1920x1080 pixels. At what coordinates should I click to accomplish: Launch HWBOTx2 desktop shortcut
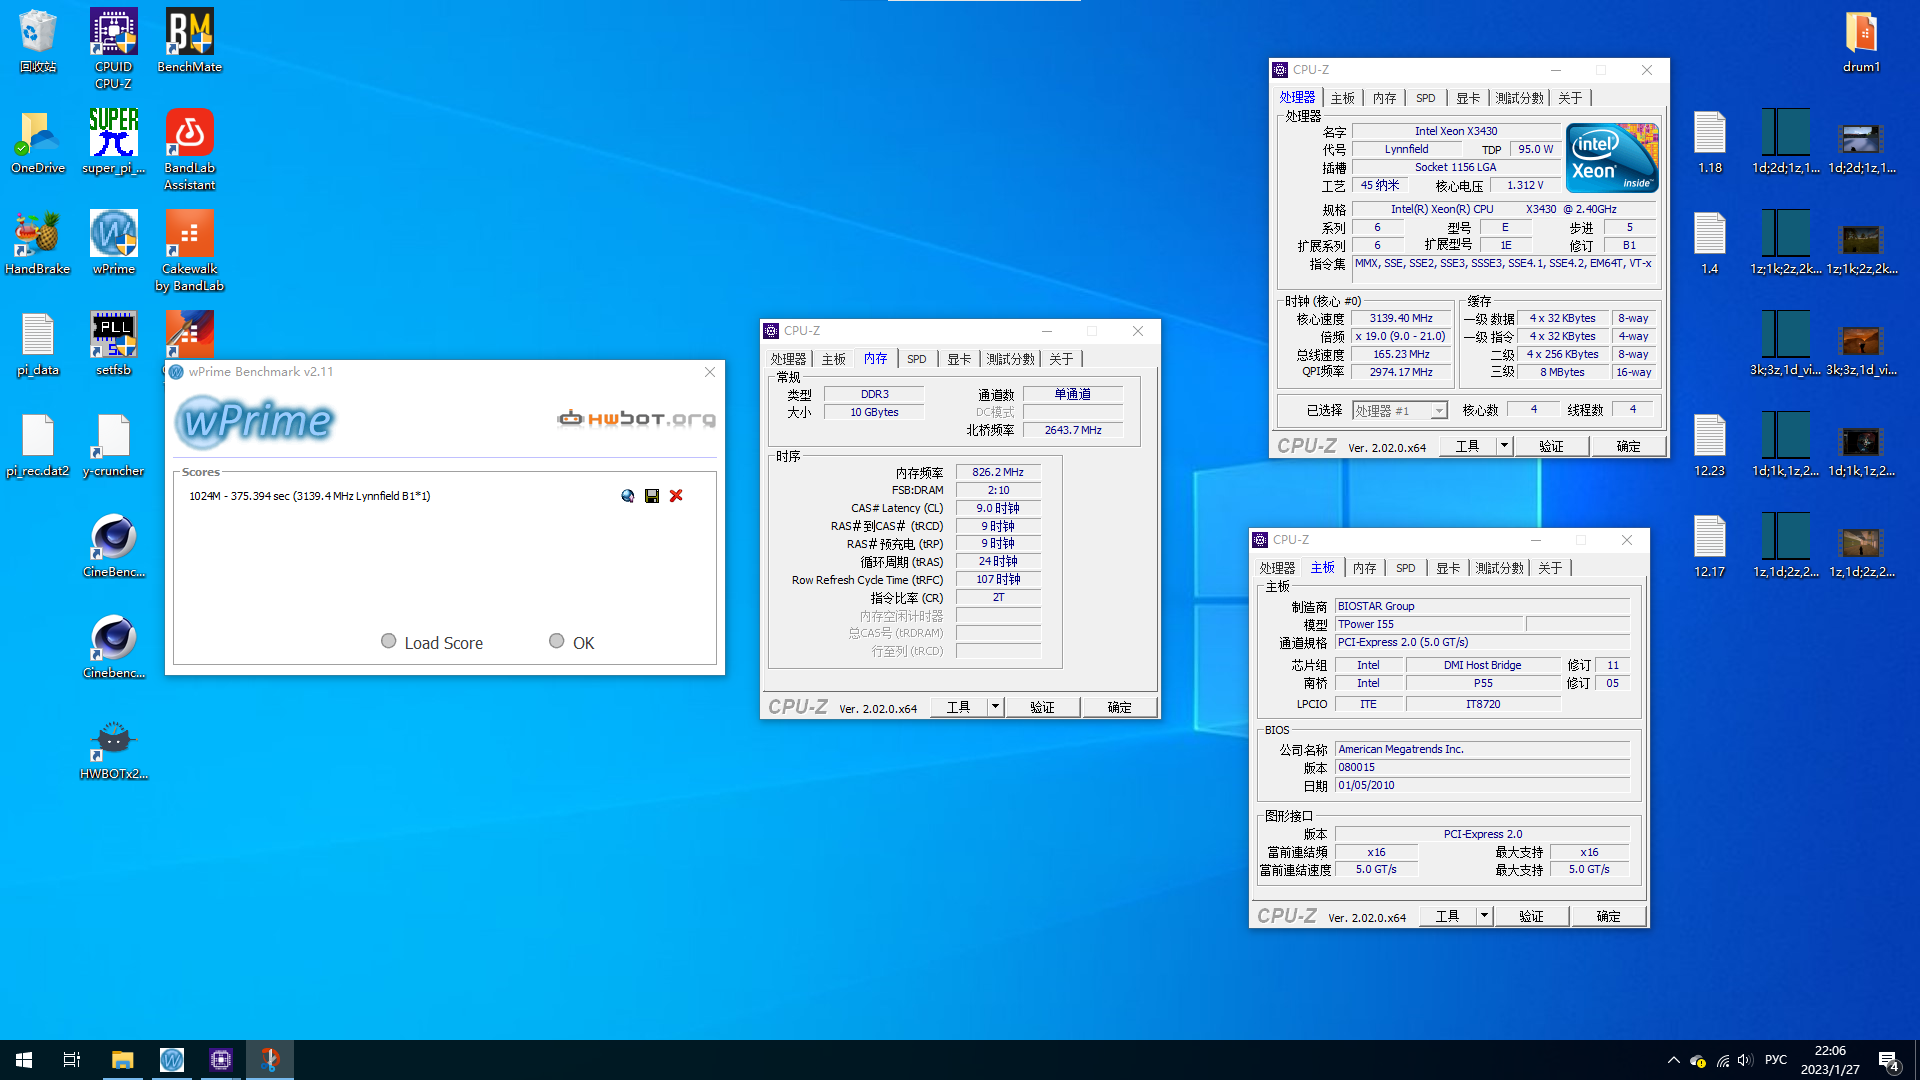(113, 748)
